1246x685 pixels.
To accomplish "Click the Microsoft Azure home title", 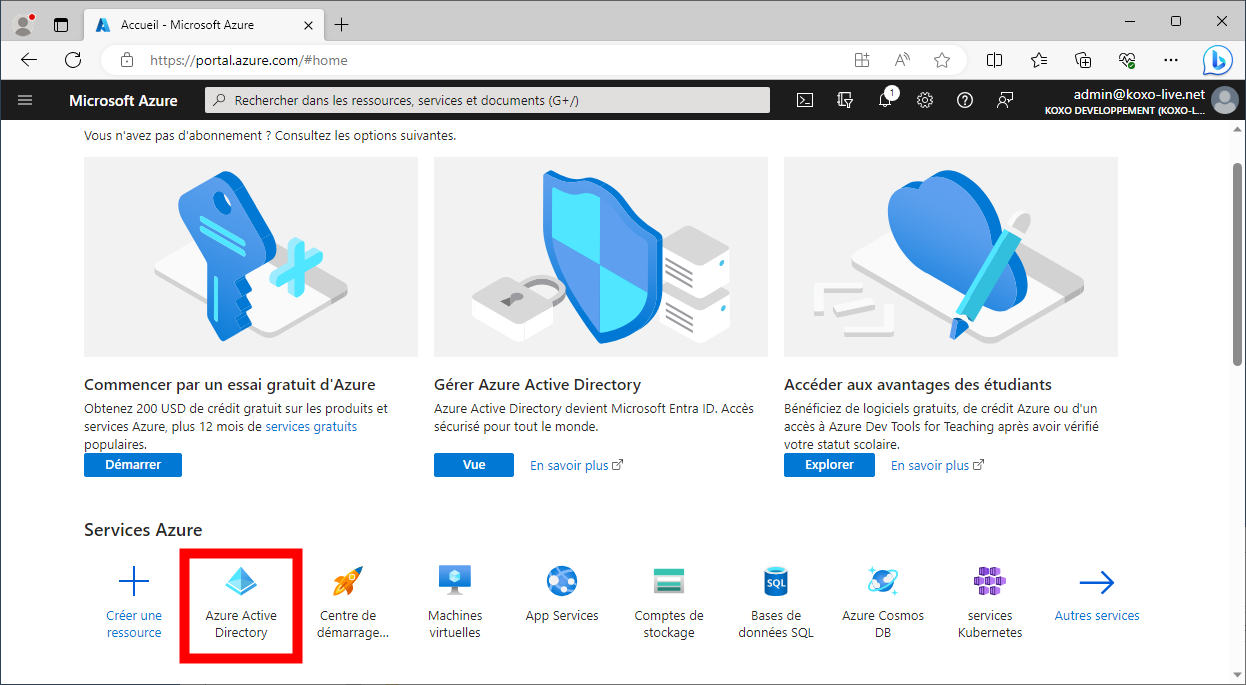I will tap(124, 101).
